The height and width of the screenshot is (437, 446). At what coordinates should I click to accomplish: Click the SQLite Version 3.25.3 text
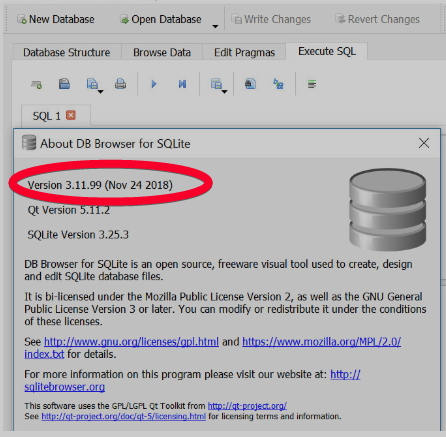tap(78, 235)
